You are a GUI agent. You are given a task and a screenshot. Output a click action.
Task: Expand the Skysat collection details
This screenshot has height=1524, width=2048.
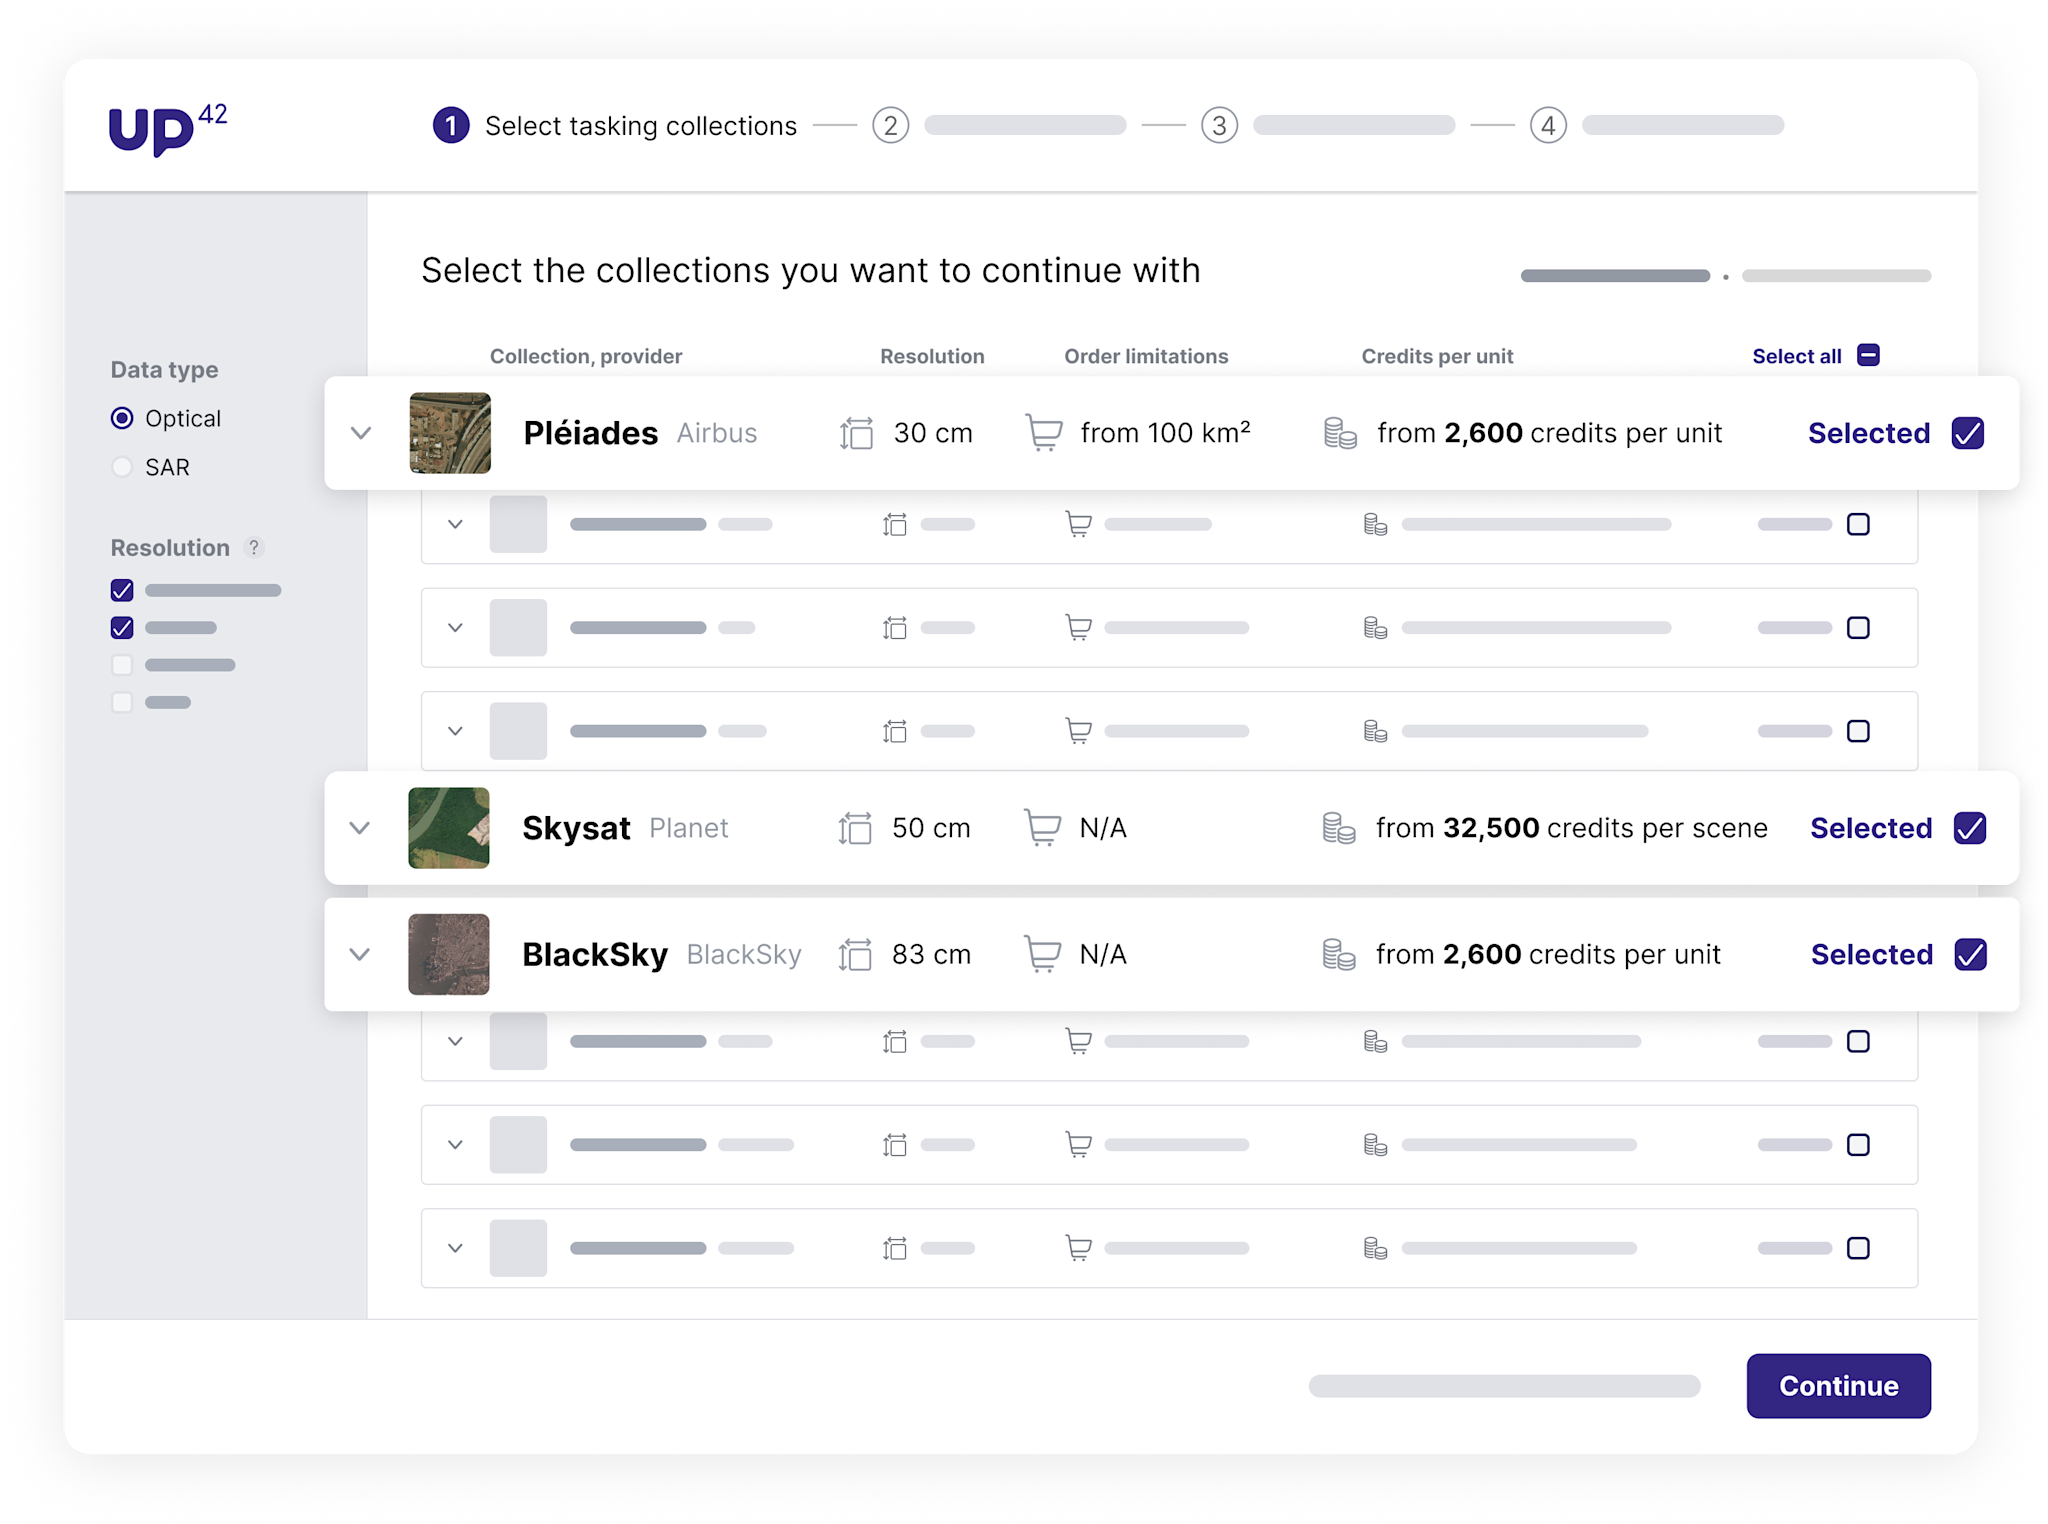point(360,828)
